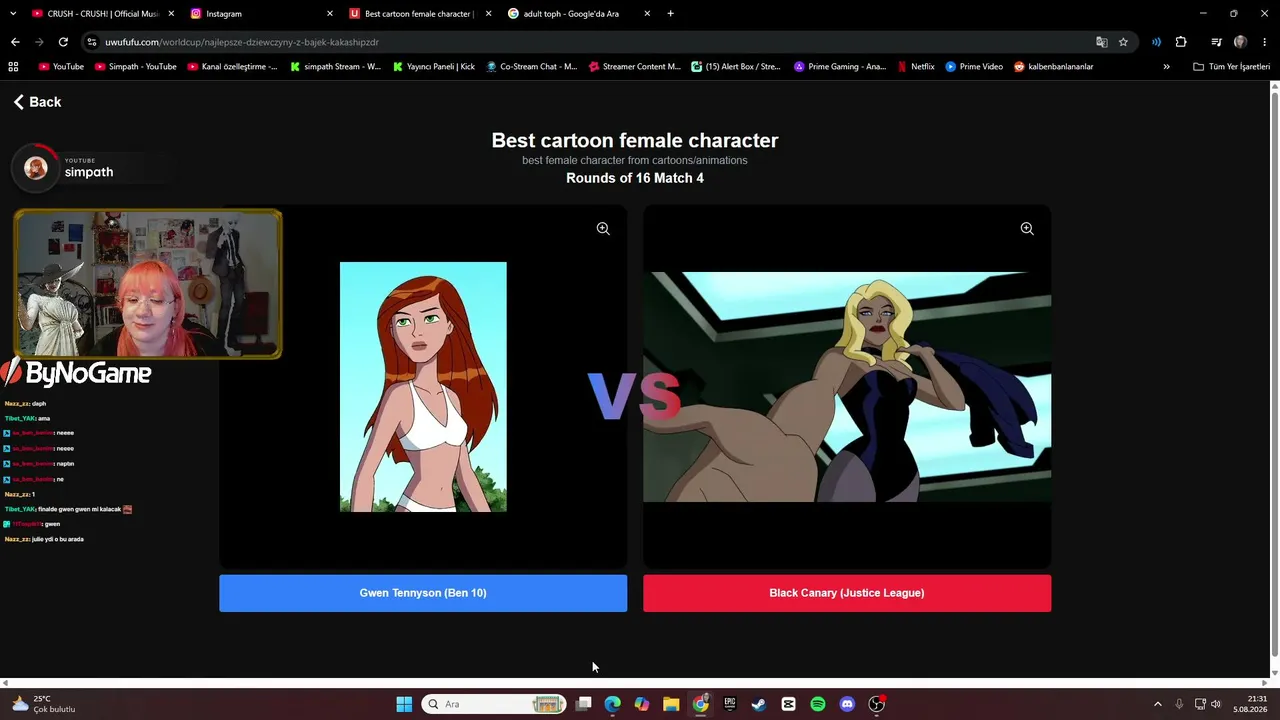Open OBS Studio from the taskbar
This screenshot has width=1280, height=720.
coord(877,704)
